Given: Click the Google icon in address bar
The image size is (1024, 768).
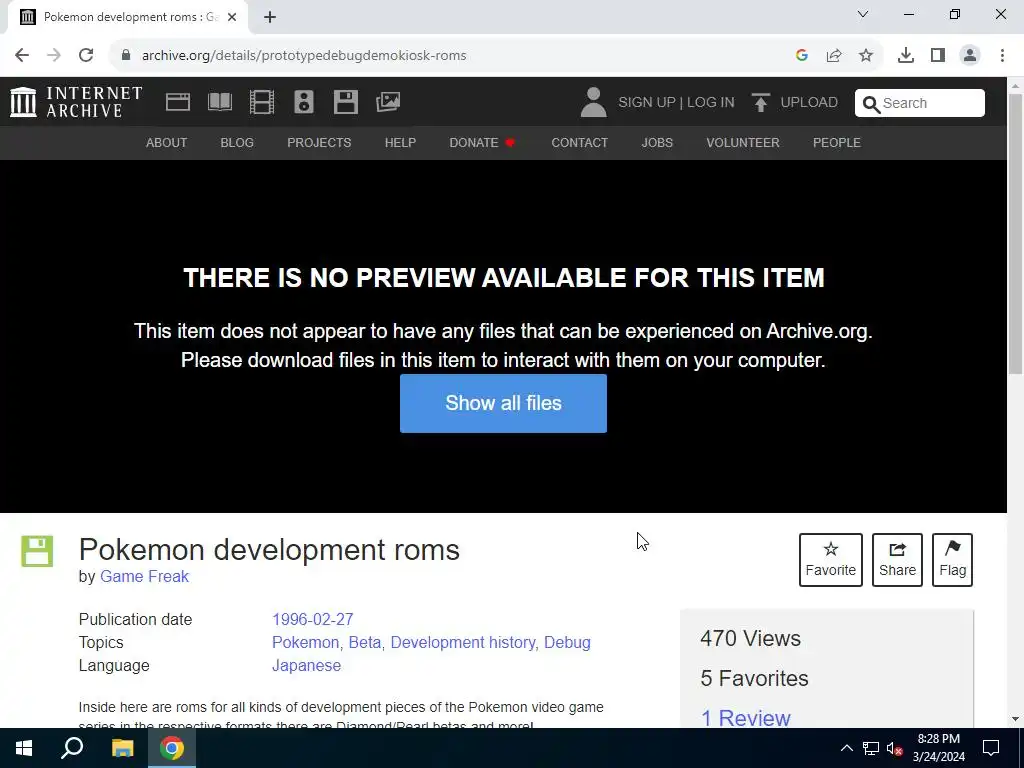Looking at the screenshot, I should (x=802, y=55).
